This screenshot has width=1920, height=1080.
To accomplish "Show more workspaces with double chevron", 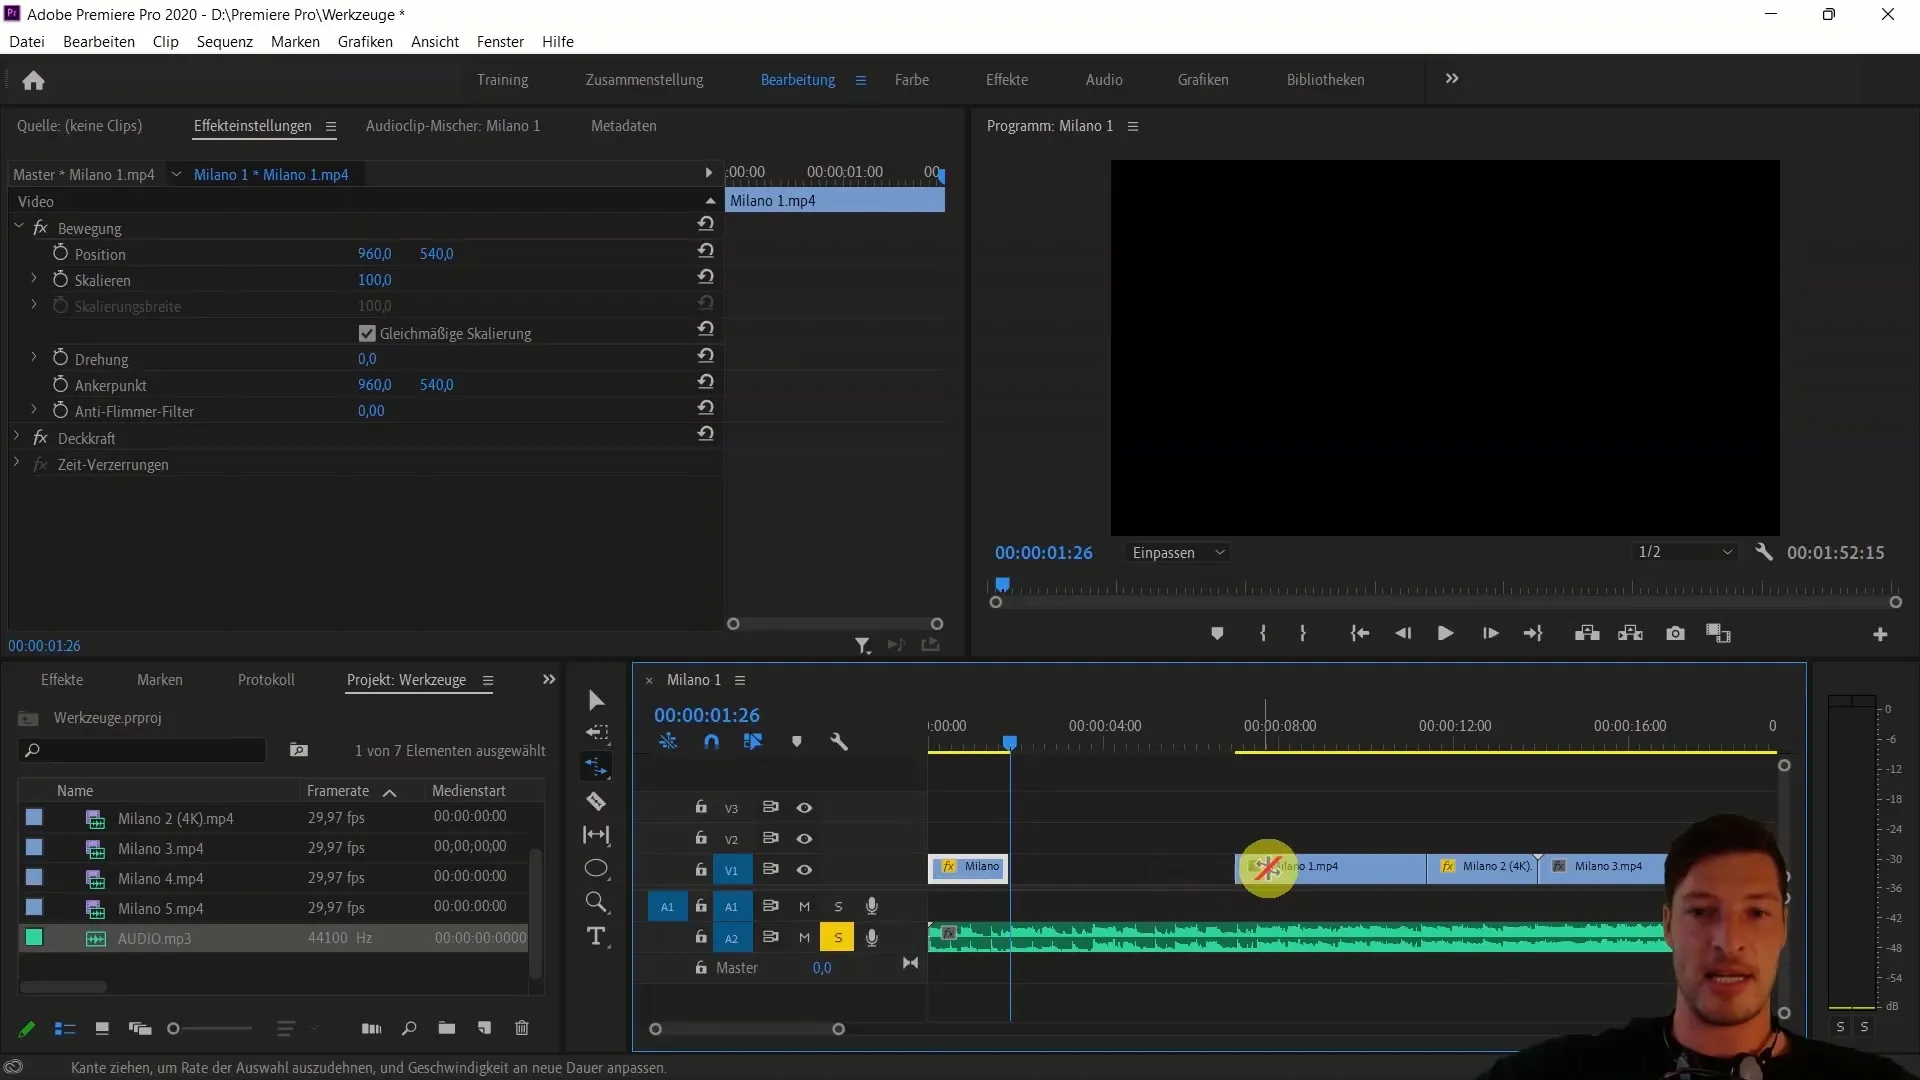I will click(x=1452, y=79).
